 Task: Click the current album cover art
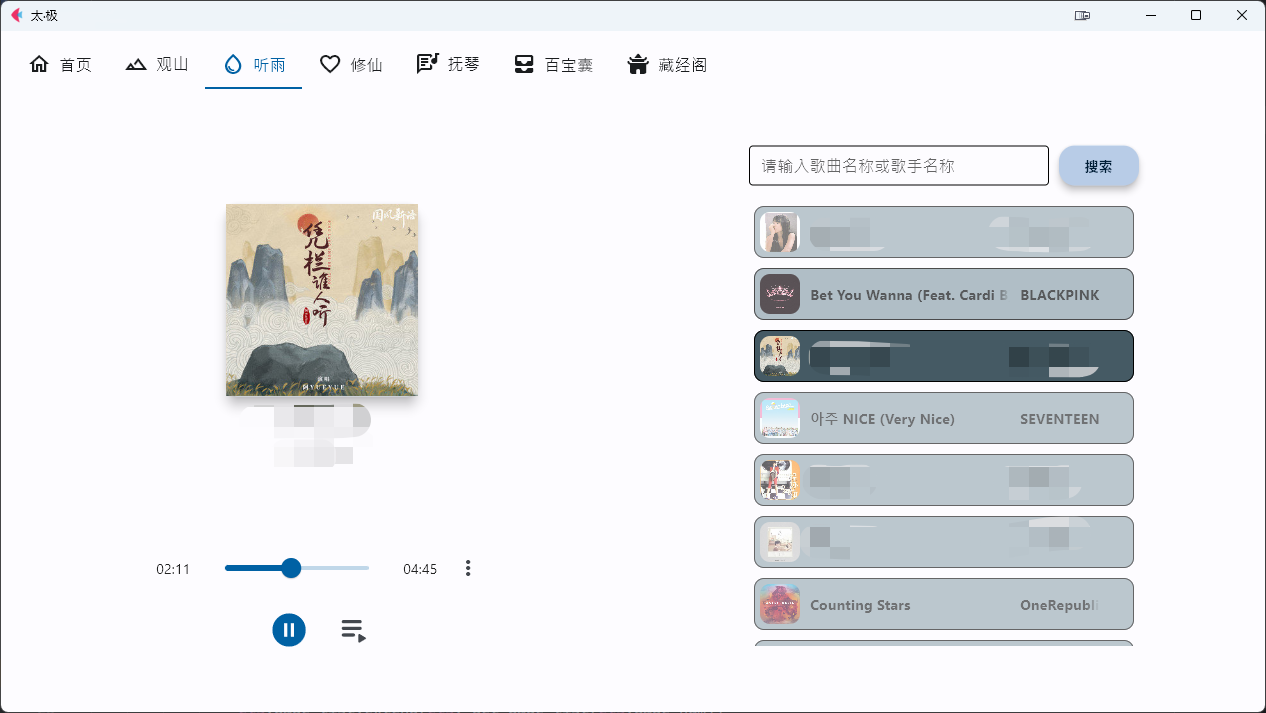tap(322, 300)
